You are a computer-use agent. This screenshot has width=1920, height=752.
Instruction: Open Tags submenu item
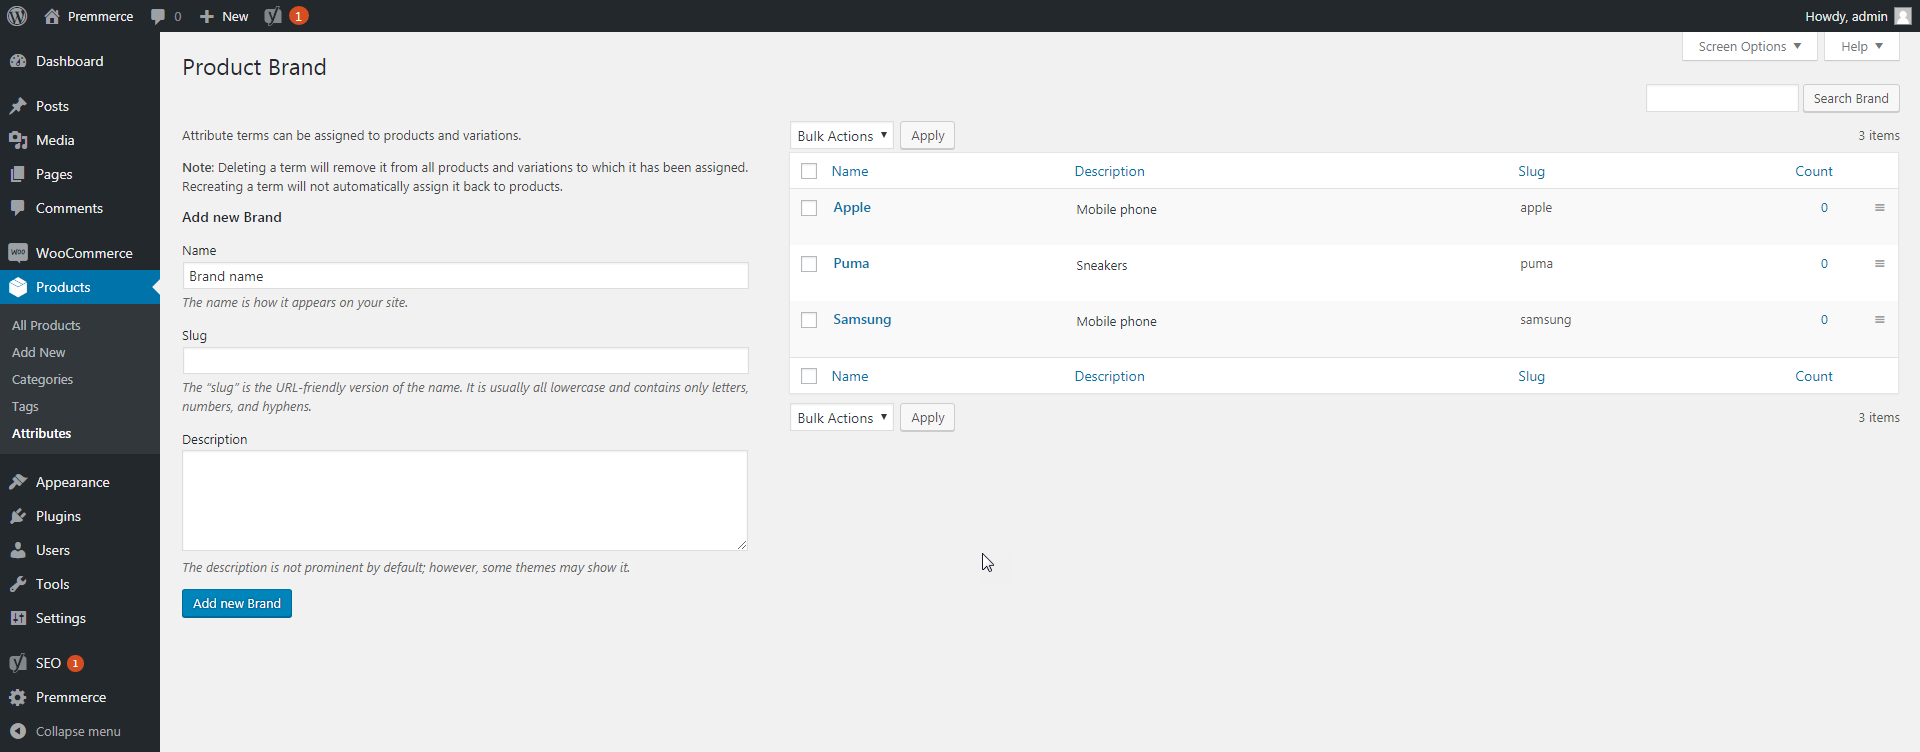click(25, 406)
